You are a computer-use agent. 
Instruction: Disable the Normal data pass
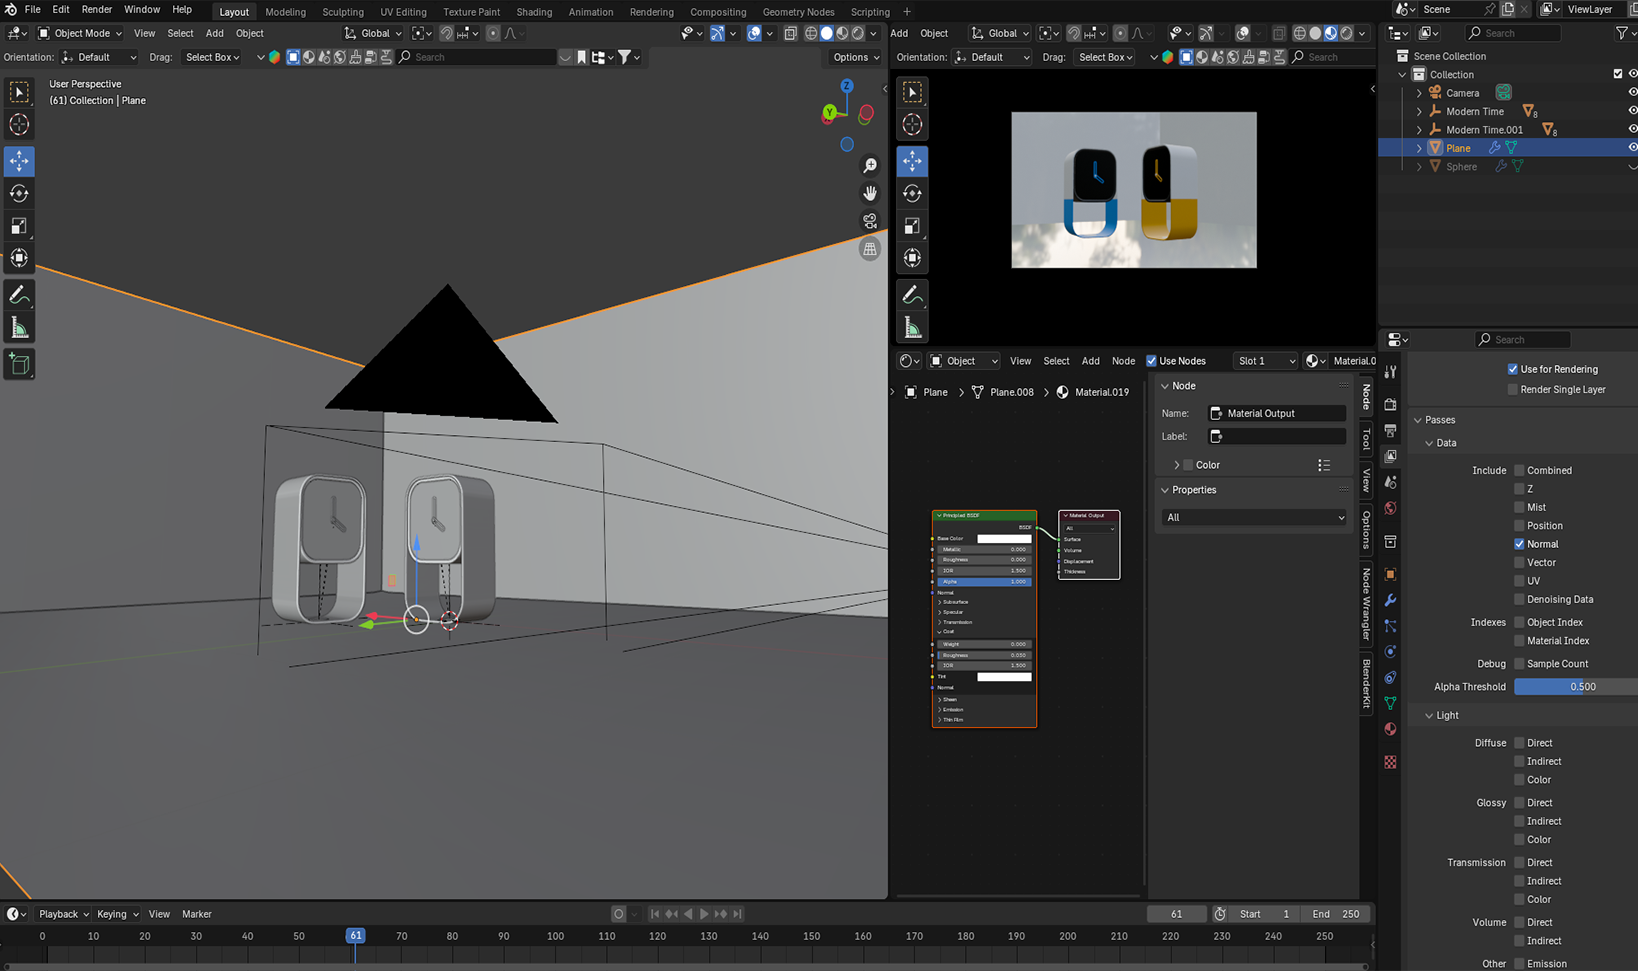[1519, 544]
